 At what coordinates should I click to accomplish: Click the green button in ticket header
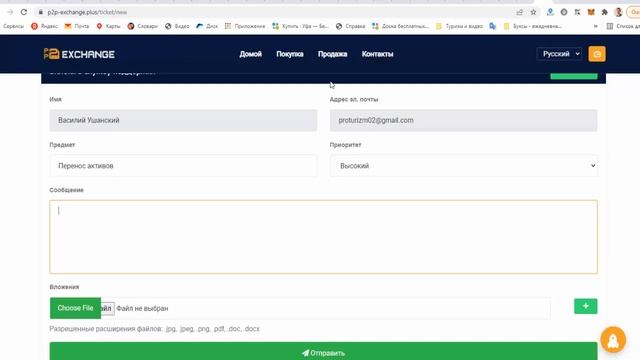[574, 76]
